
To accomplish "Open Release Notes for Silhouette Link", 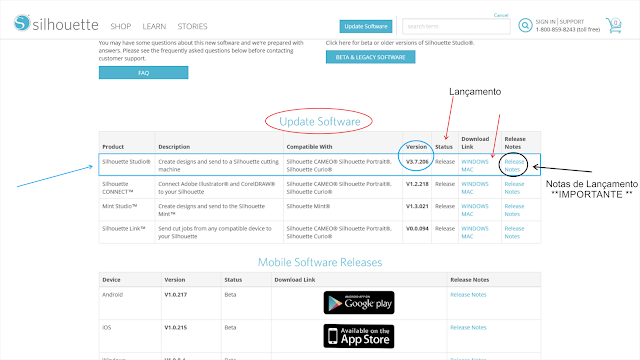I will [x=514, y=232].
